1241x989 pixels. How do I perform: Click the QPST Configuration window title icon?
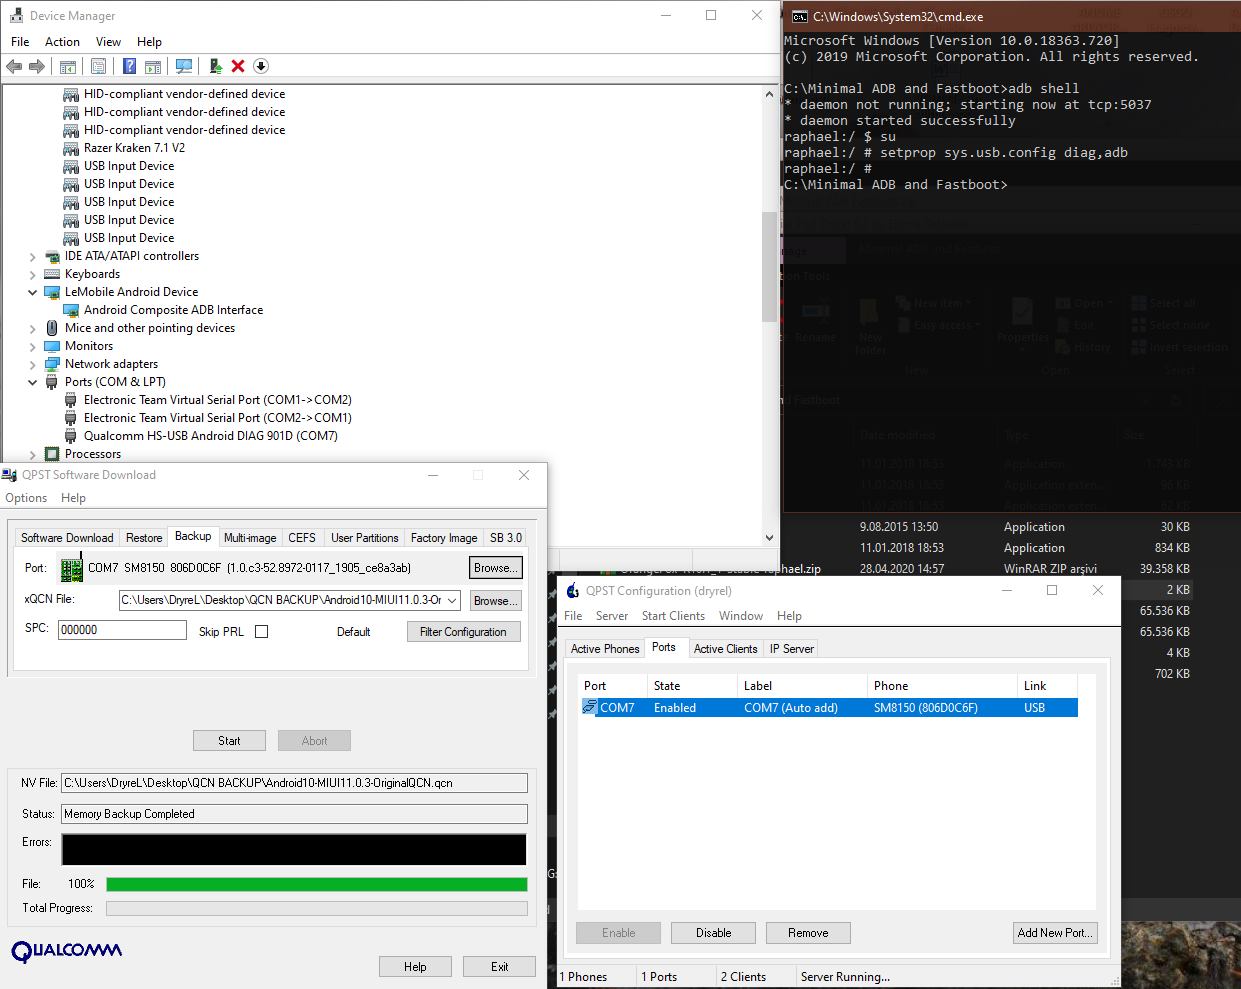pos(572,591)
